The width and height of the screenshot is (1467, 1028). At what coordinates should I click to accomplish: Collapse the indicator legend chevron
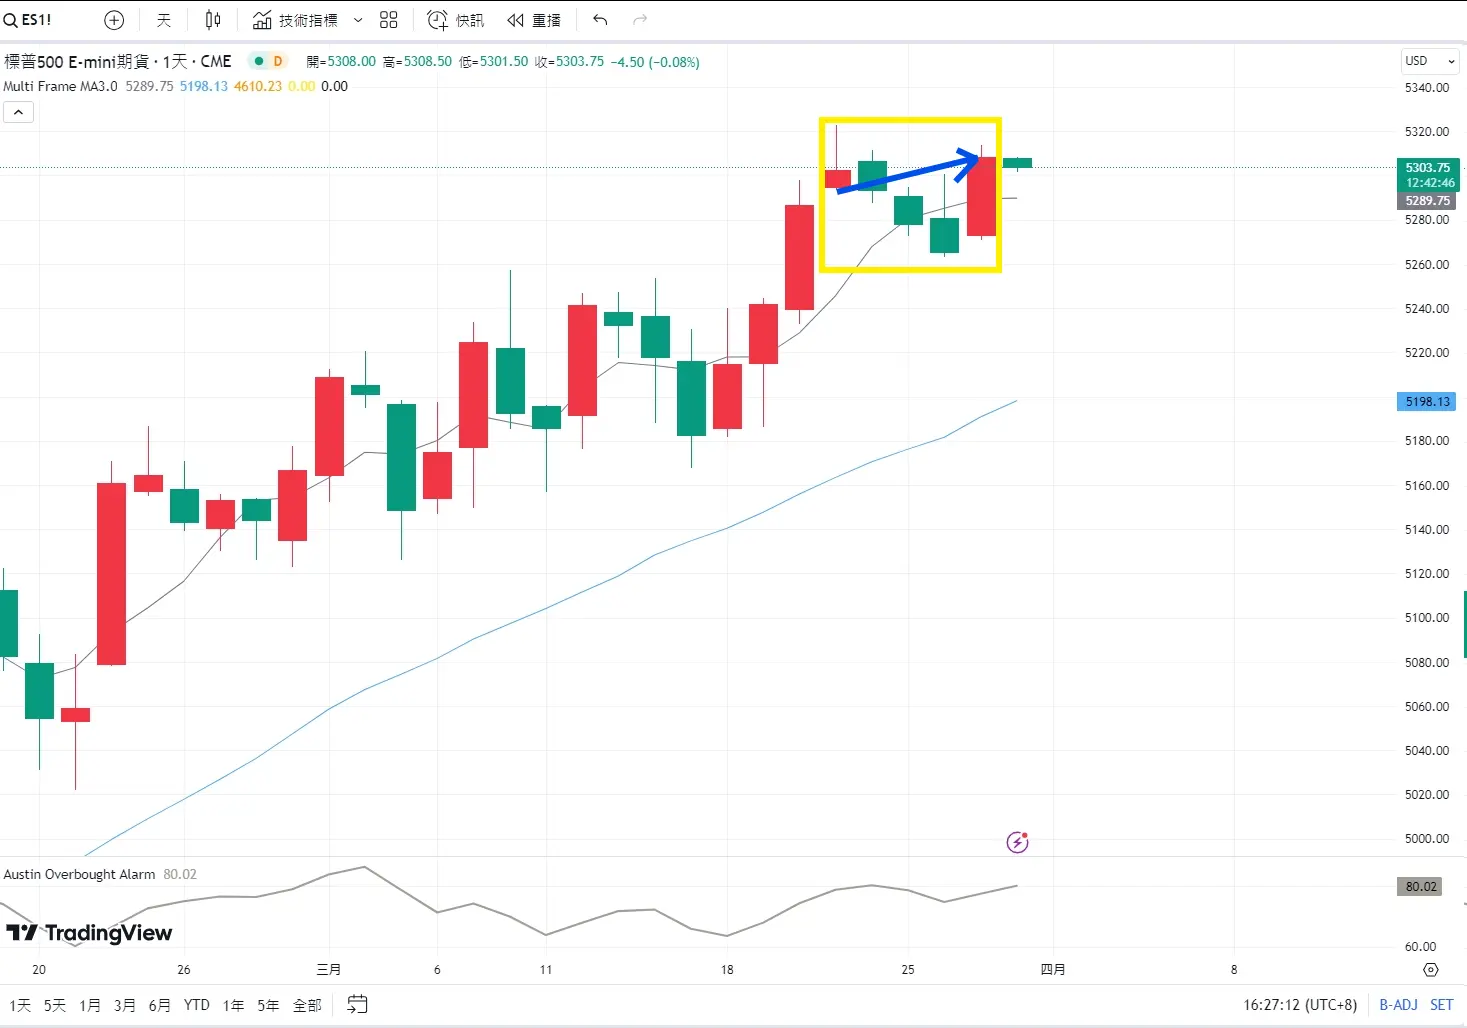(18, 112)
